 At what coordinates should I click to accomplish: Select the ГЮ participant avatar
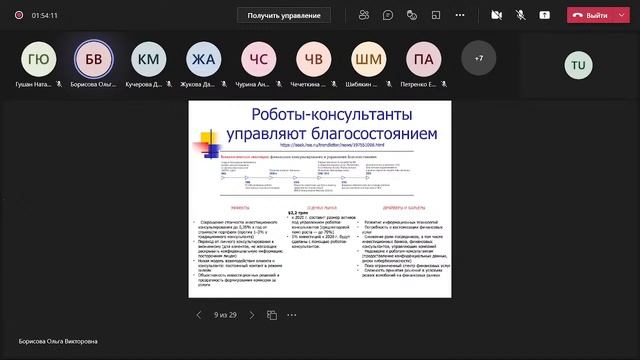[39, 59]
